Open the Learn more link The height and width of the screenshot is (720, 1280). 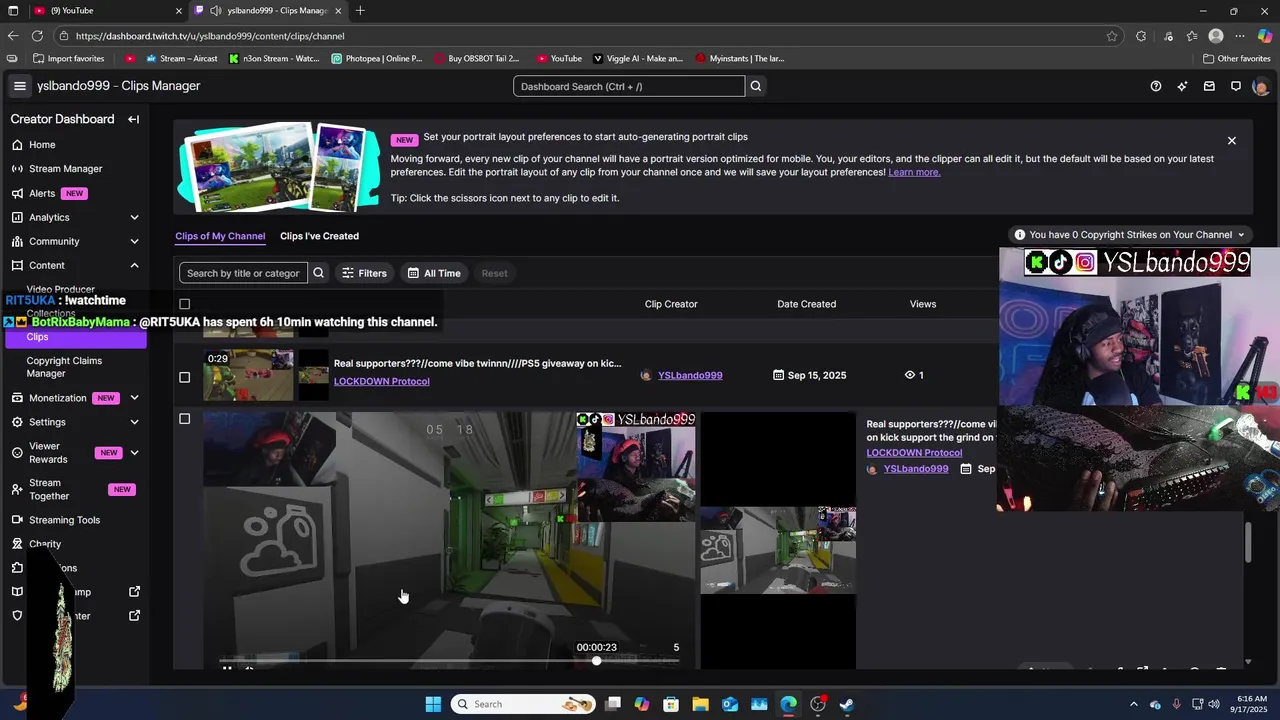point(914,172)
